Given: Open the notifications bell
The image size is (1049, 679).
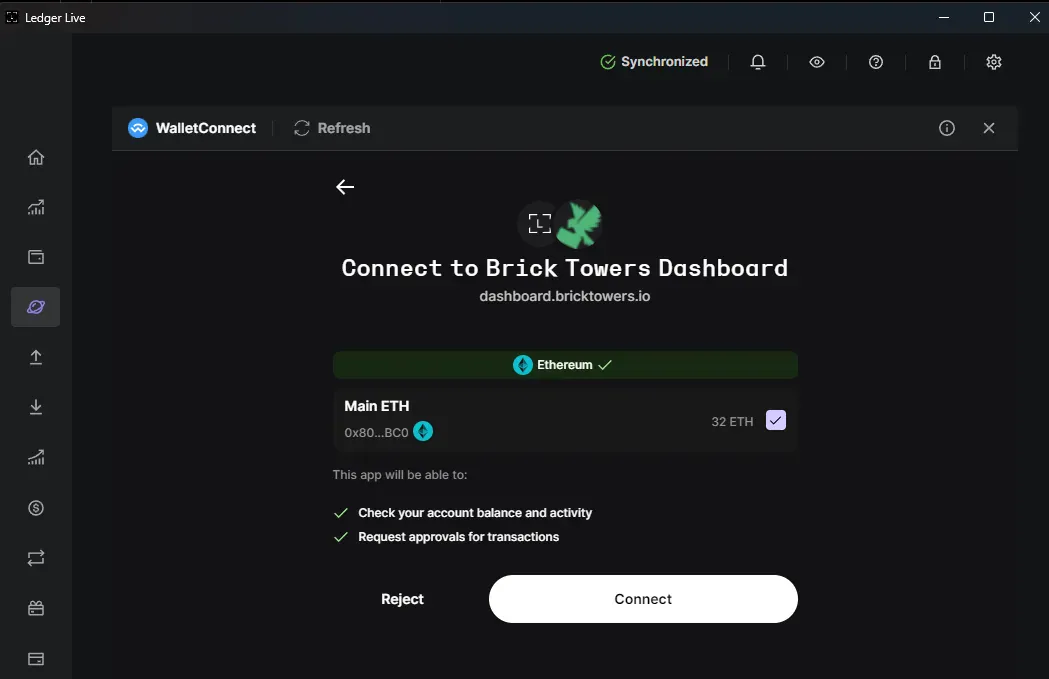Looking at the screenshot, I should [x=758, y=62].
